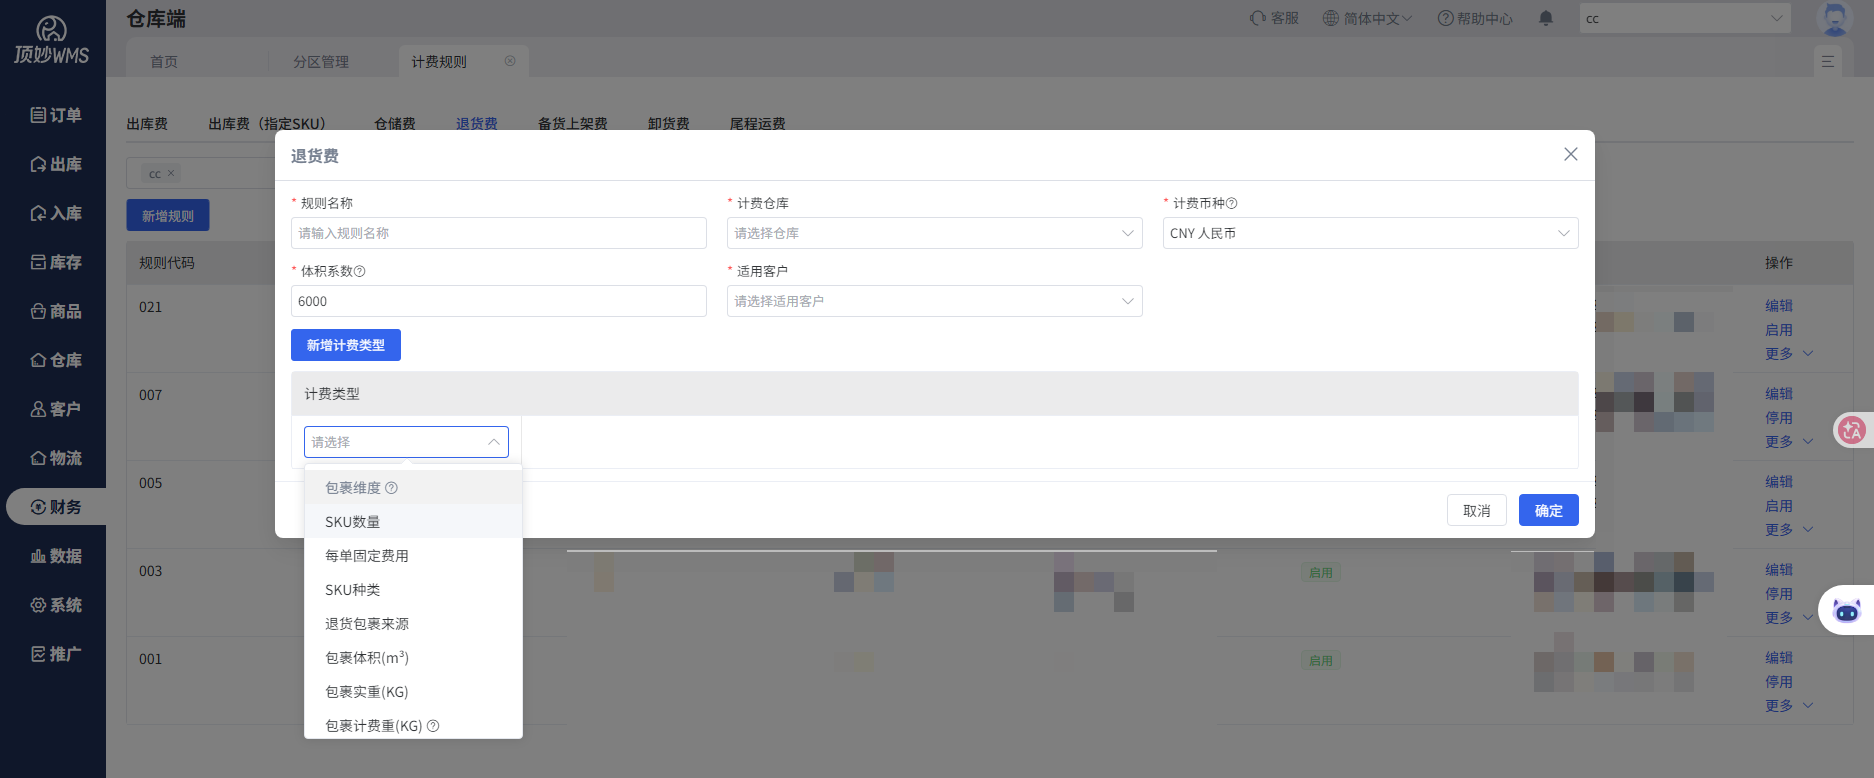Image resolution: width=1874 pixels, height=778 pixels.
Task: Switch to the 分区管理 tab
Action: click(x=321, y=62)
